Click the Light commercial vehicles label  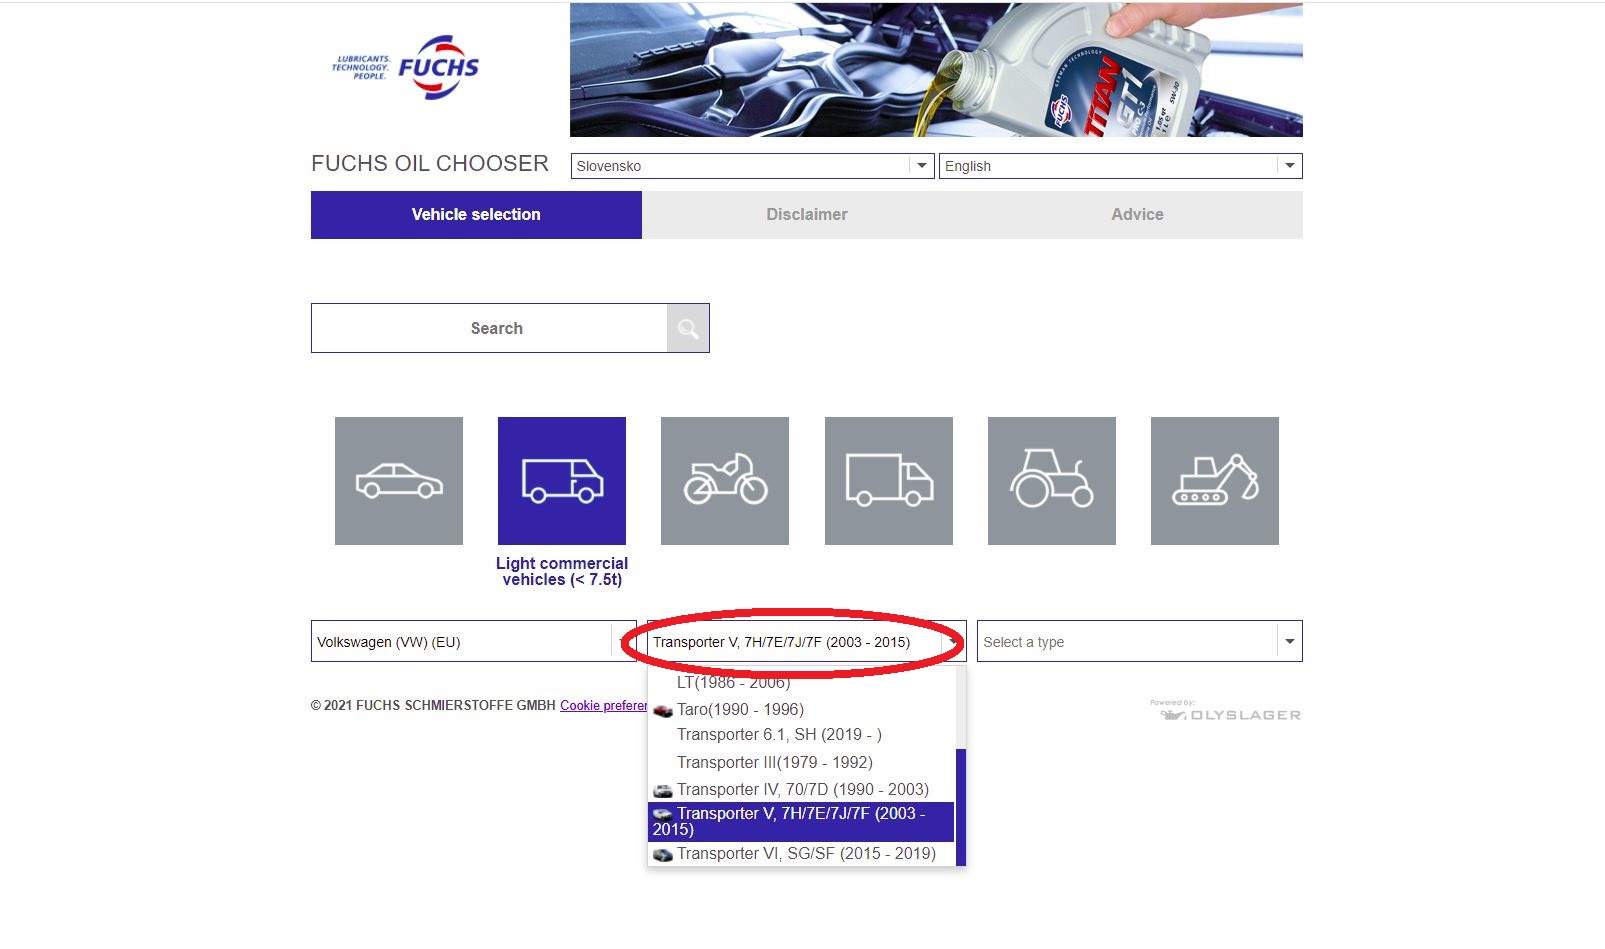coord(562,572)
